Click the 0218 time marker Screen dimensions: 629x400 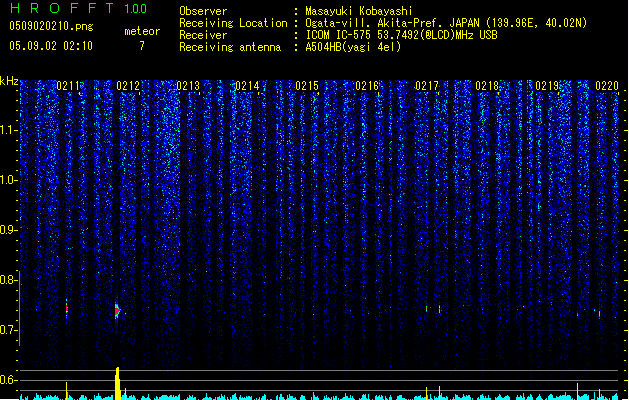coord(487,86)
